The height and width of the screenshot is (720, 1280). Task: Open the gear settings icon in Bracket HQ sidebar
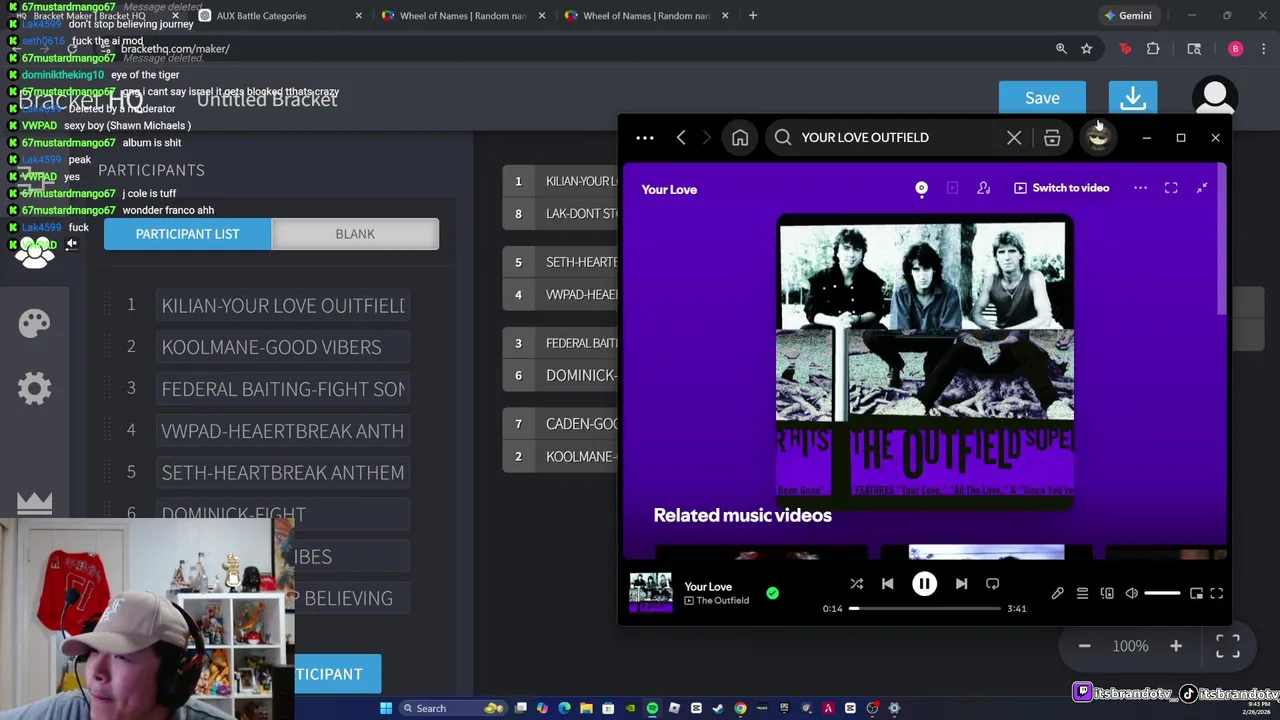coord(34,389)
